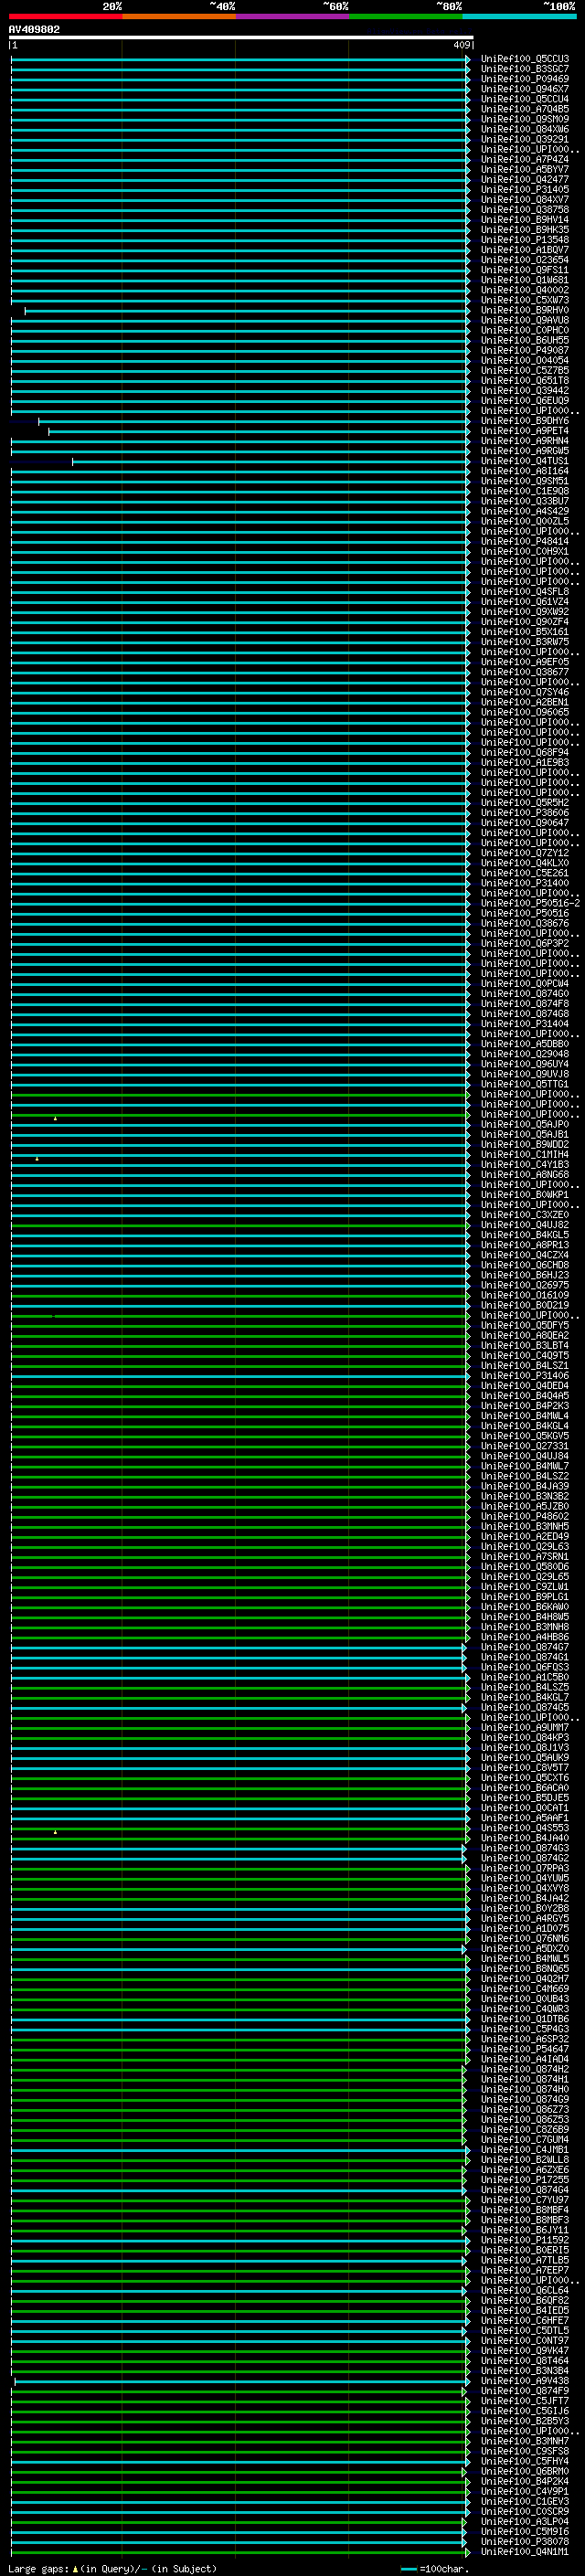This screenshot has width=585, height=2576.
Task: Click the 409 end position label
Action: (x=461, y=45)
